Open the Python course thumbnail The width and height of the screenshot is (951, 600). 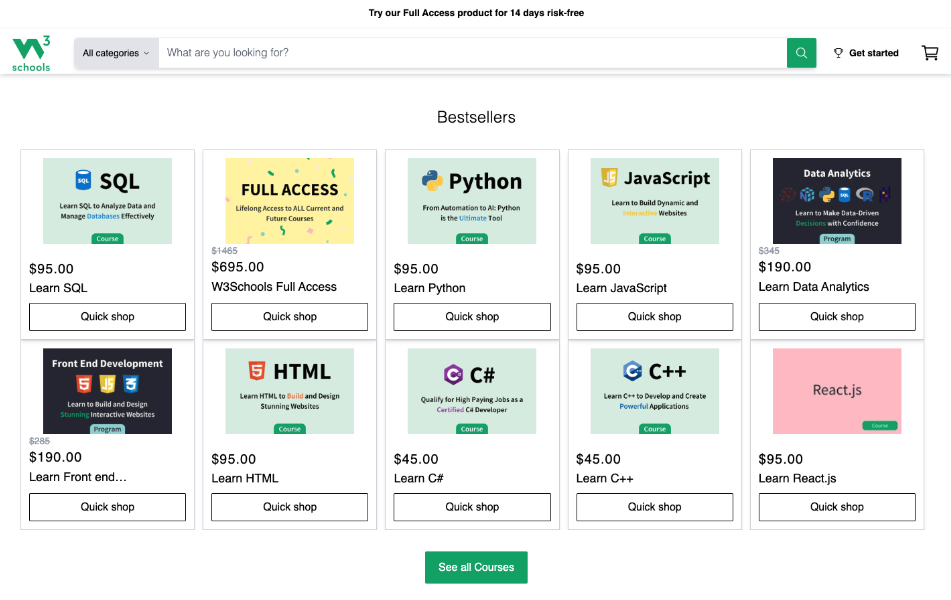pos(472,201)
